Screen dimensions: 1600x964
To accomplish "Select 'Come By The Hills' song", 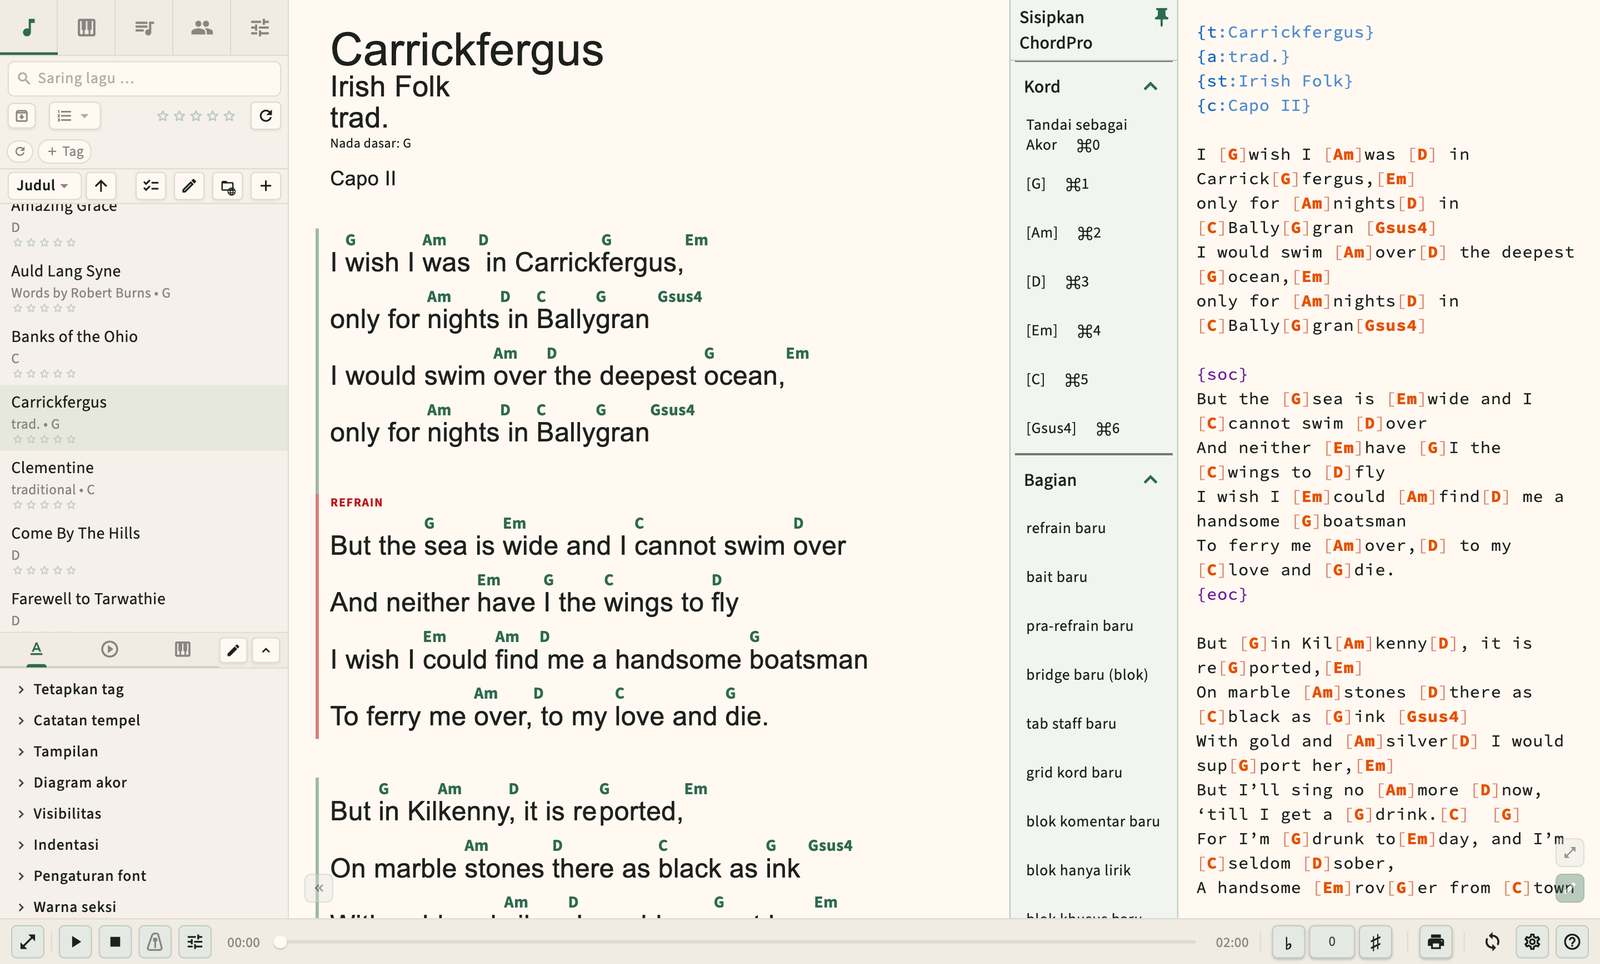I will [144, 549].
